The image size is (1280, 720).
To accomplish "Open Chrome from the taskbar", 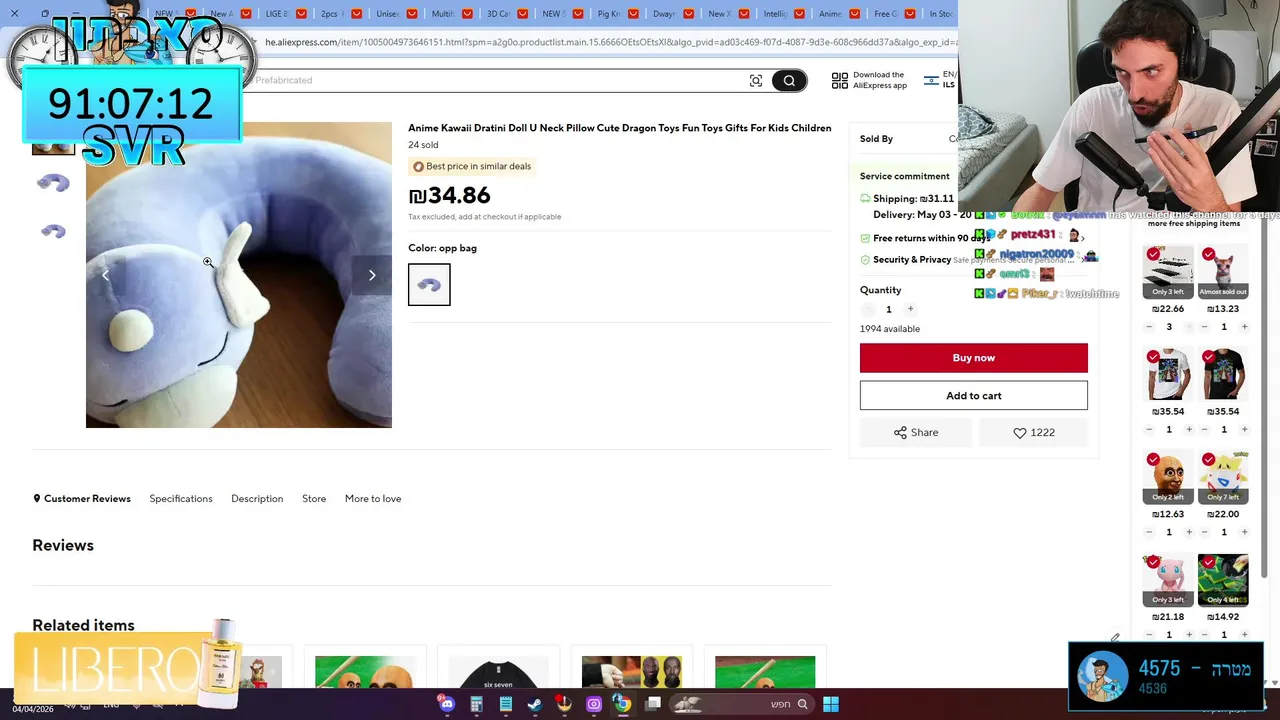I will coord(623,704).
